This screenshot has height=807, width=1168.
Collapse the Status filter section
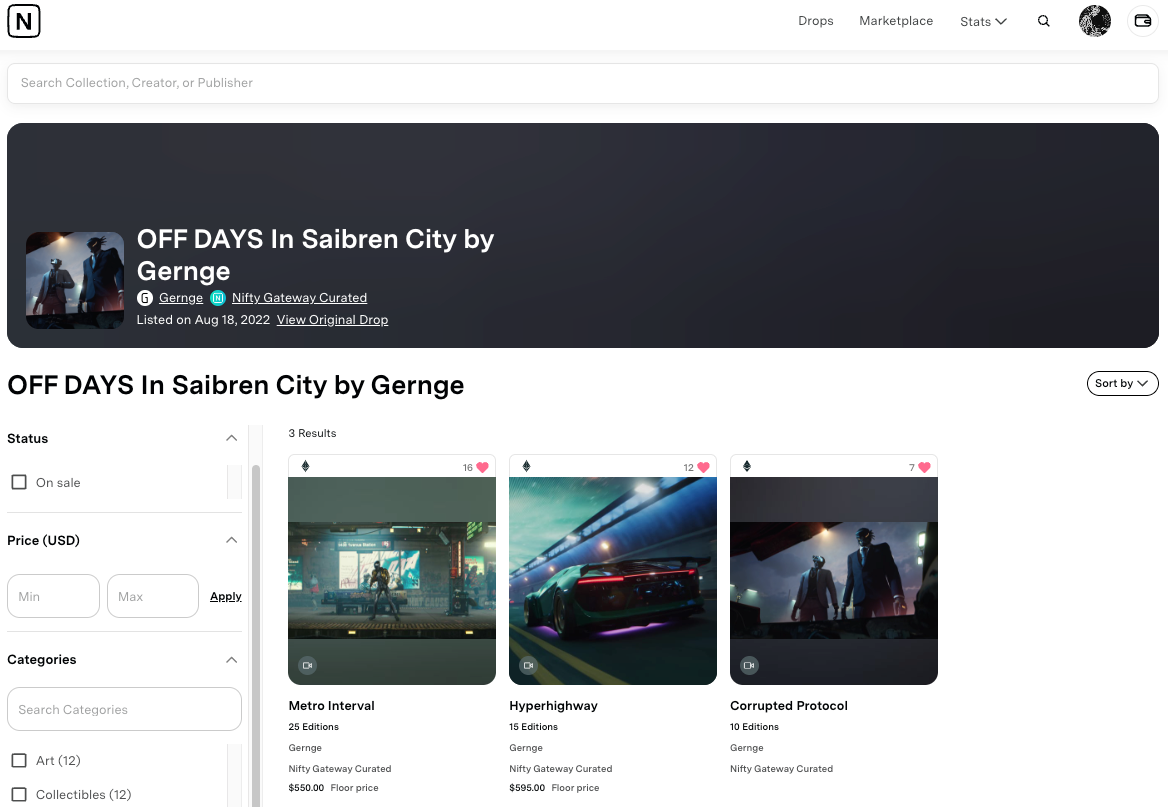click(232, 438)
